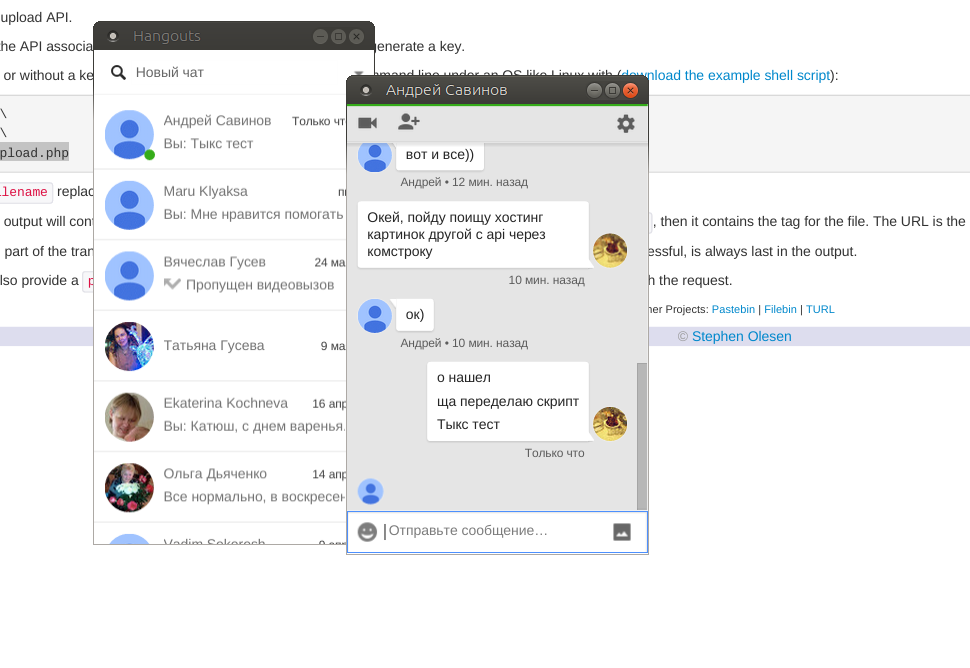Click 'Андрей • 12 мин. назад' timestamp
This screenshot has width=970, height=668.
point(464,182)
